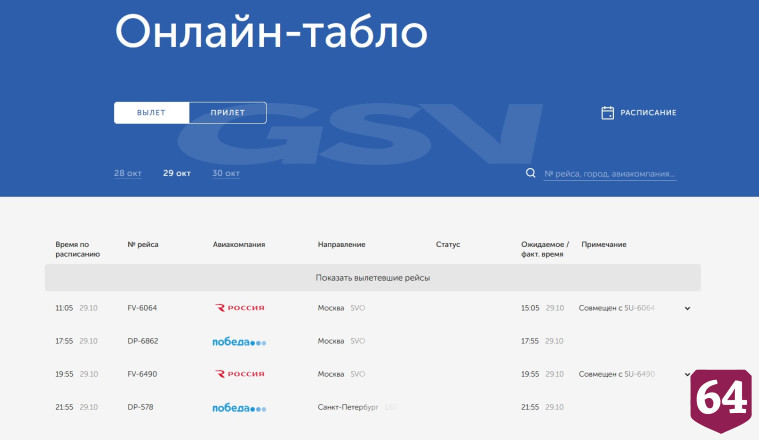Expand the FV-6490 row chevron
Image resolution: width=759 pixels, height=440 pixels.
click(x=687, y=374)
